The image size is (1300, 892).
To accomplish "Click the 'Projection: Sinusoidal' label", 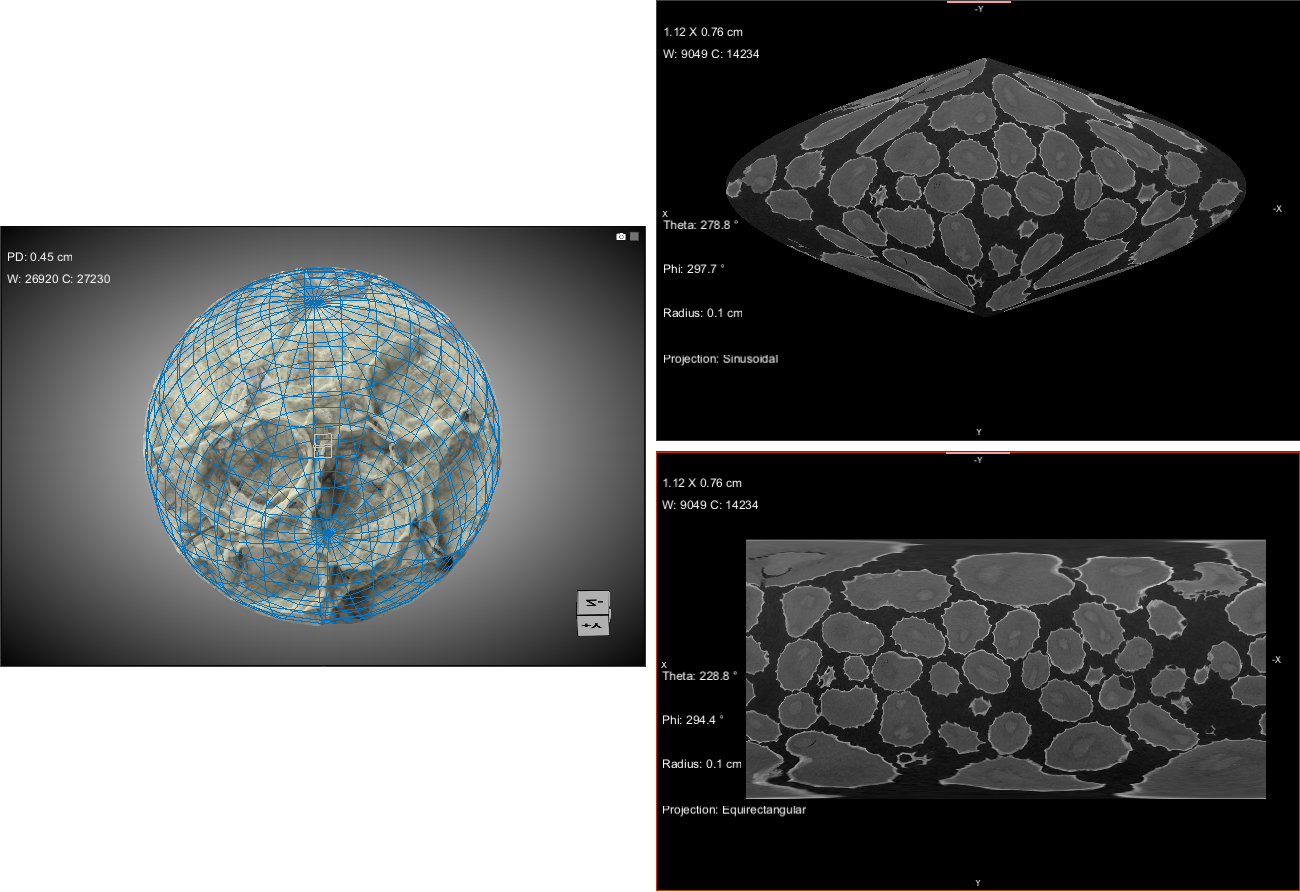I will 720,359.
